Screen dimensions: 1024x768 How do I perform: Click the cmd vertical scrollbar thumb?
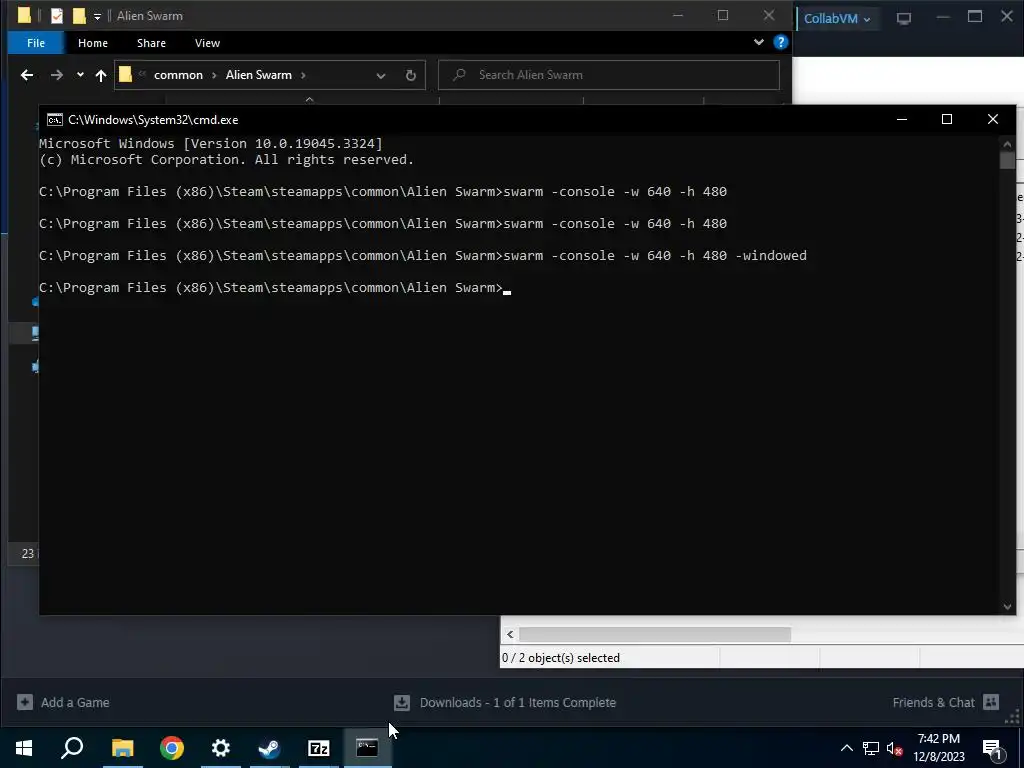1007,160
